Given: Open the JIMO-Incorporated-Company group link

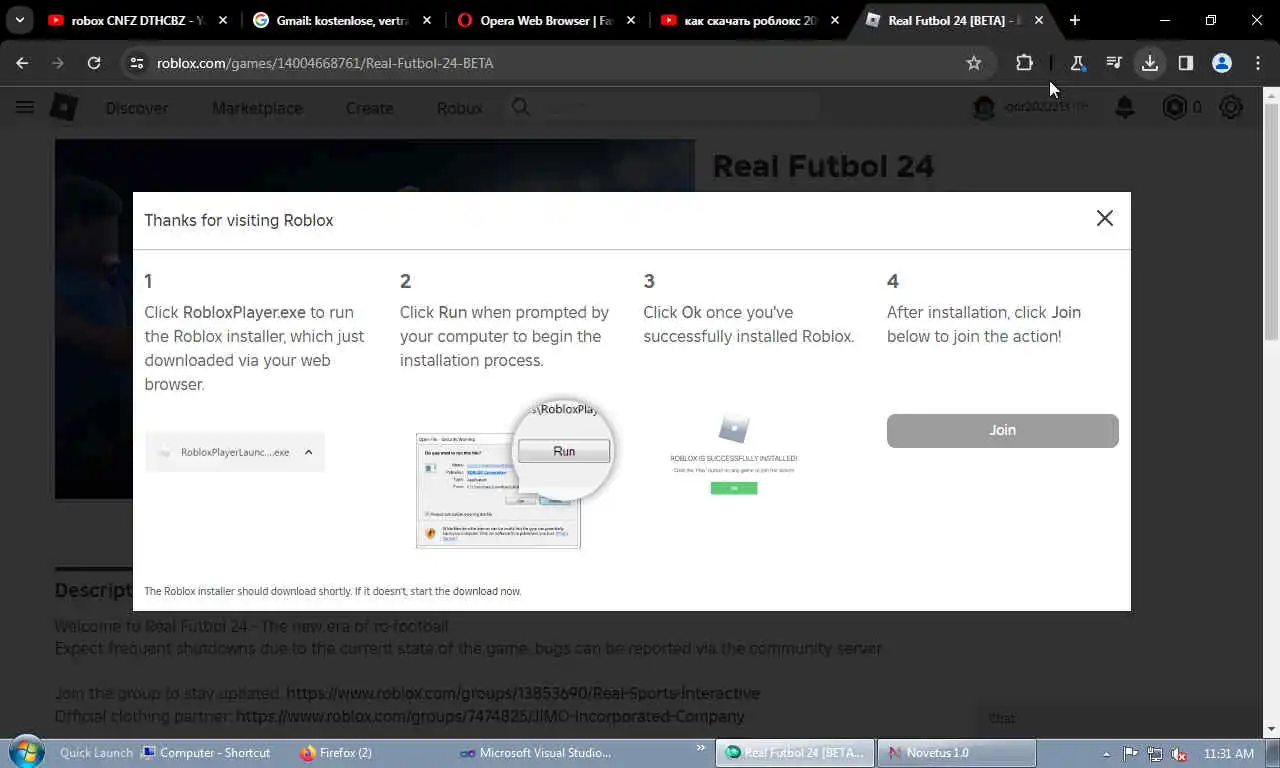Looking at the screenshot, I should 490,716.
